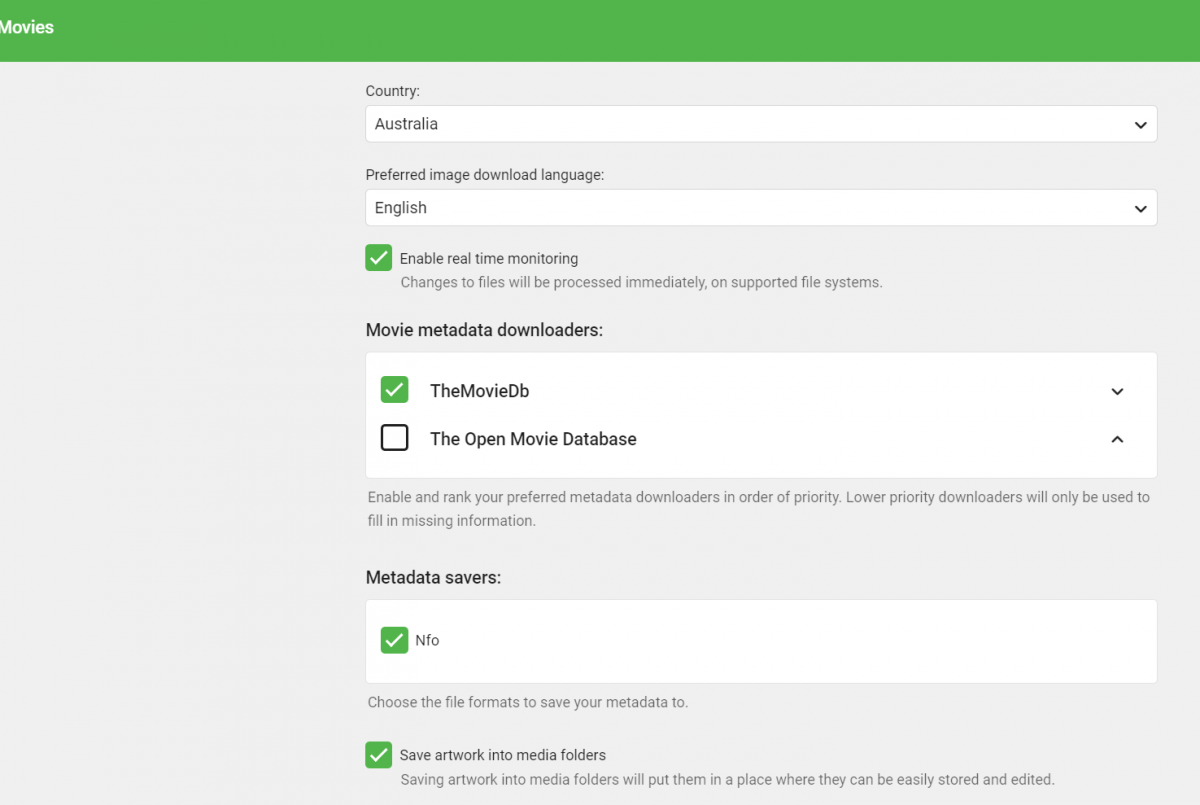Click the image language field's chevron arrow
Screen dimensions: 1200x805
click(x=1140, y=209)
